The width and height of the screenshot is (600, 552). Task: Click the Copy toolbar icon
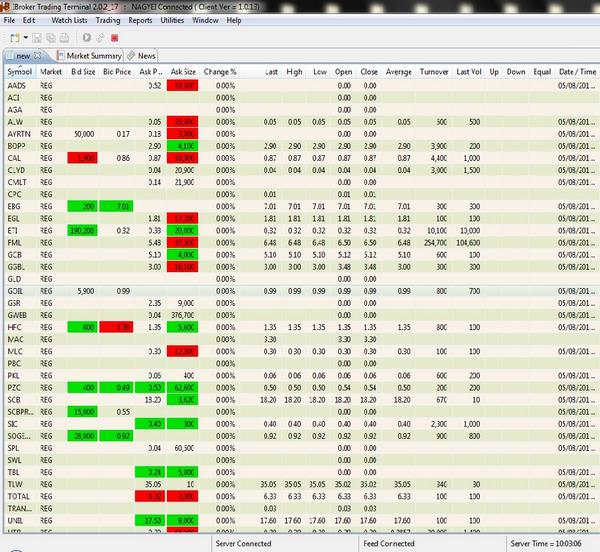tap(51, 38)
